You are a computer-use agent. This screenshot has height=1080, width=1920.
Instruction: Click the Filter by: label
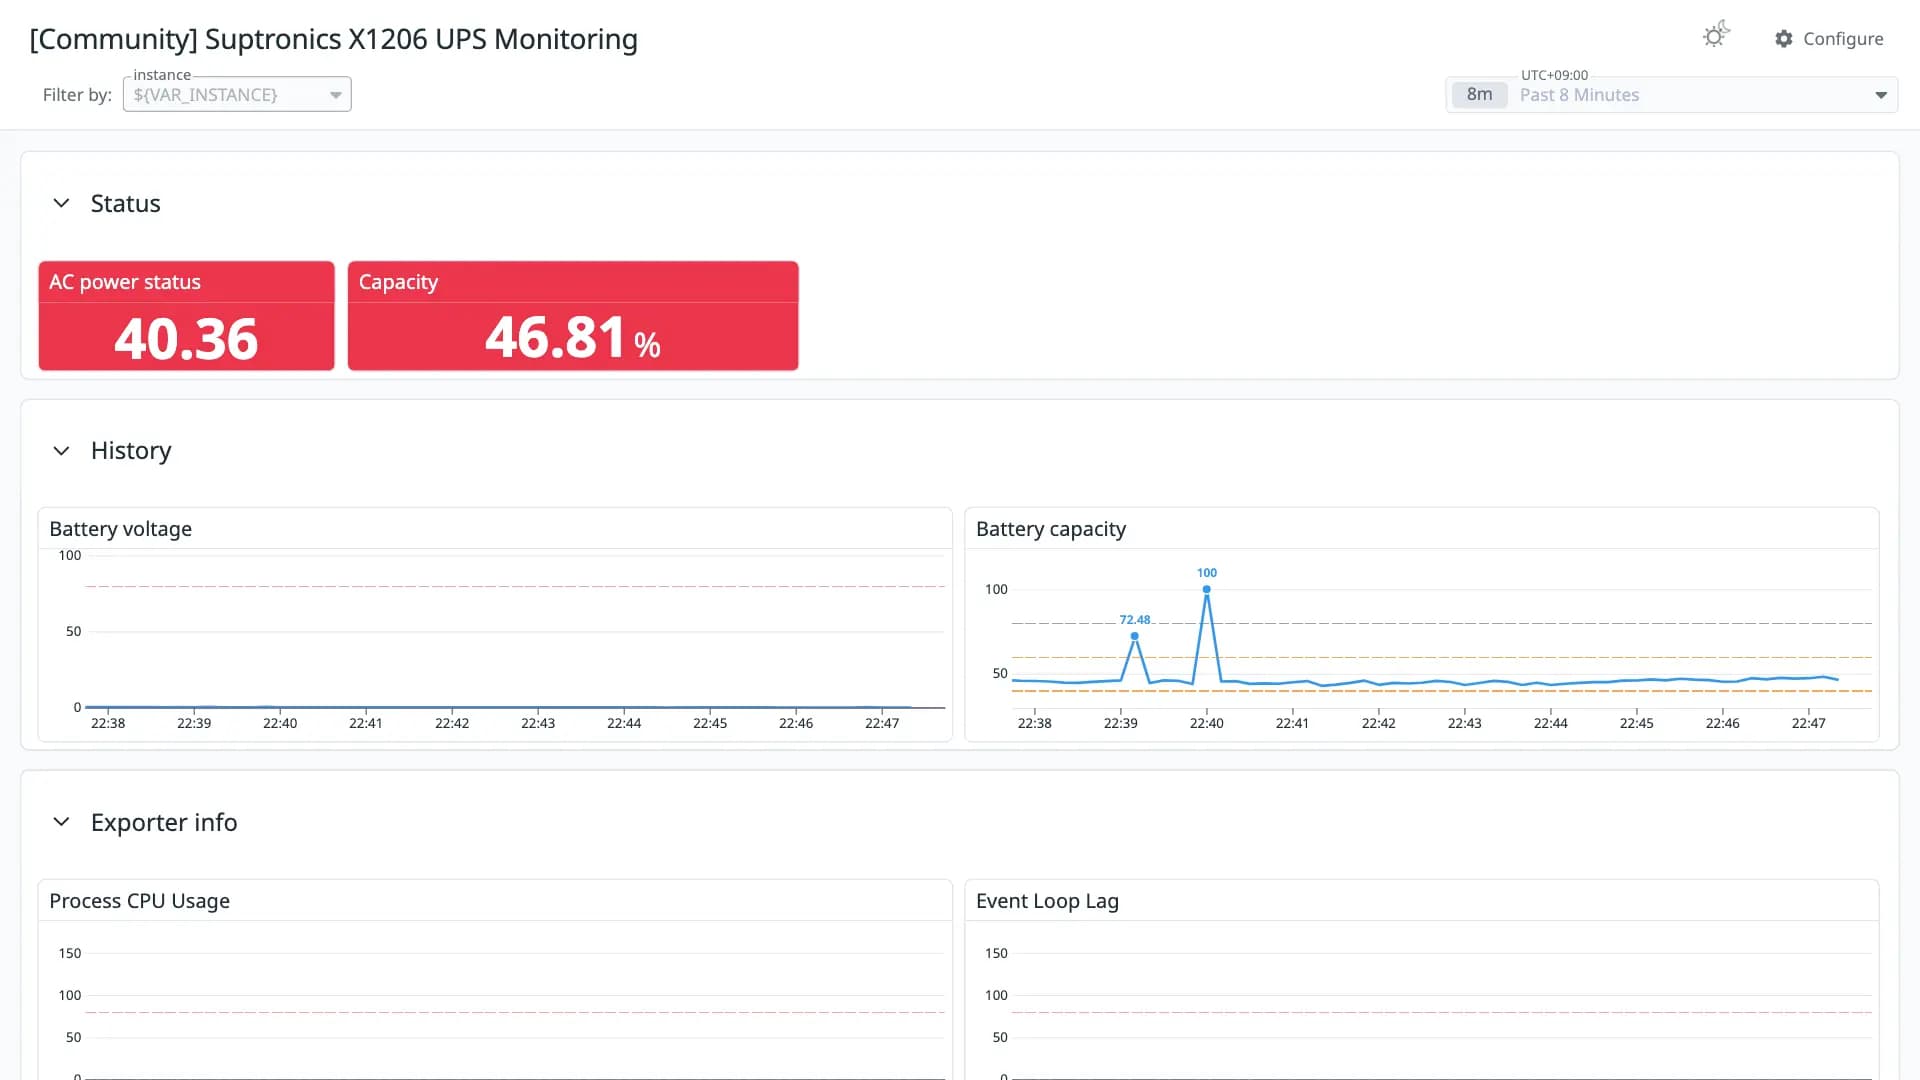77,95
